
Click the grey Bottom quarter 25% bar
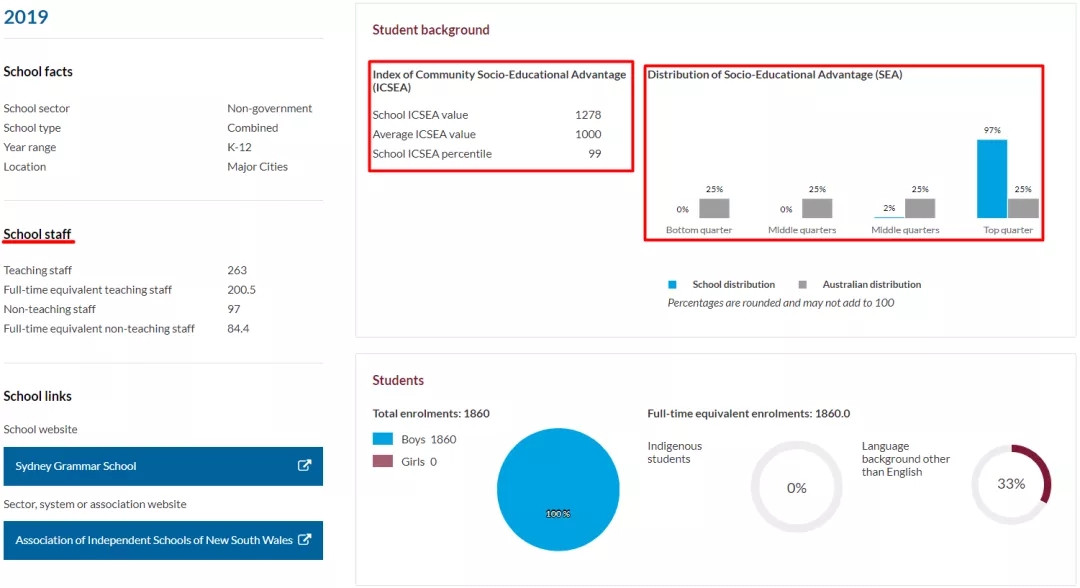pos(714,208)
